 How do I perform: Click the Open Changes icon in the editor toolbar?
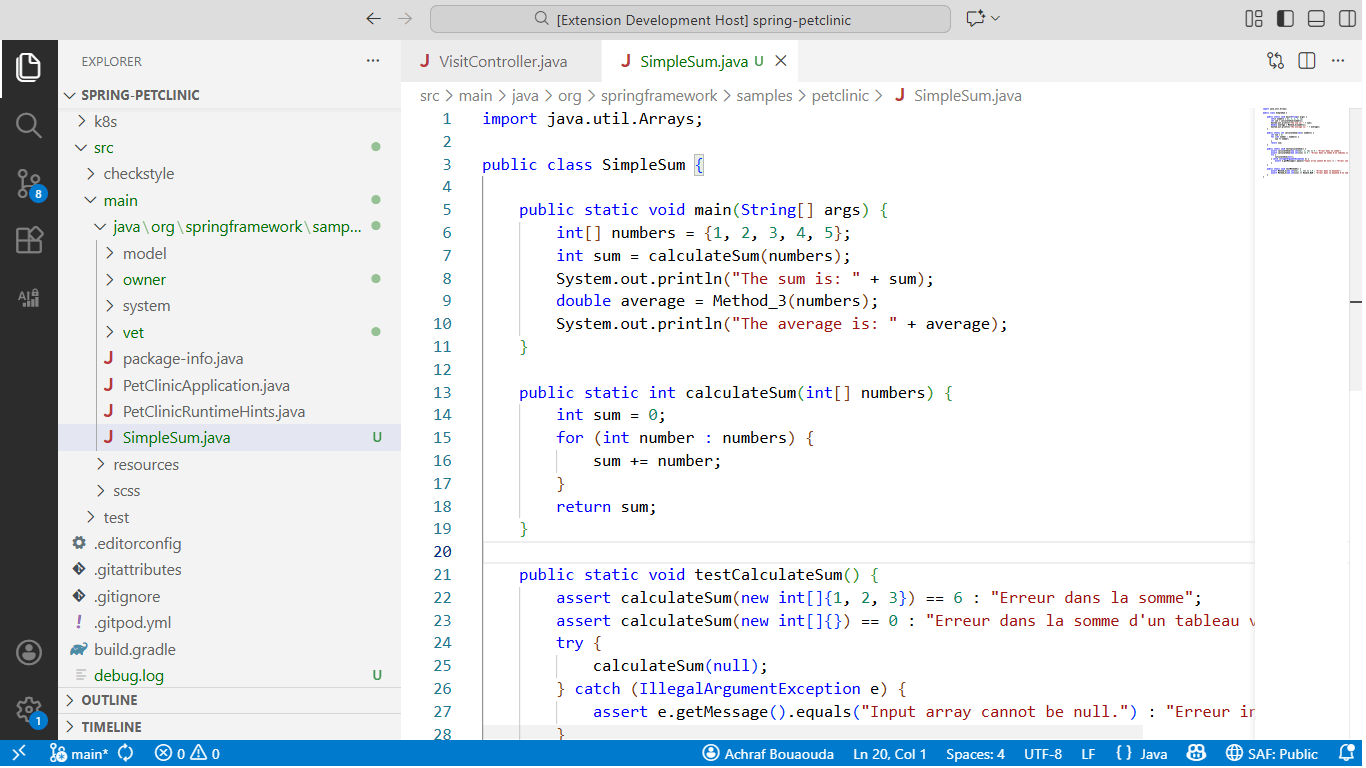(x=1275, y=60)
